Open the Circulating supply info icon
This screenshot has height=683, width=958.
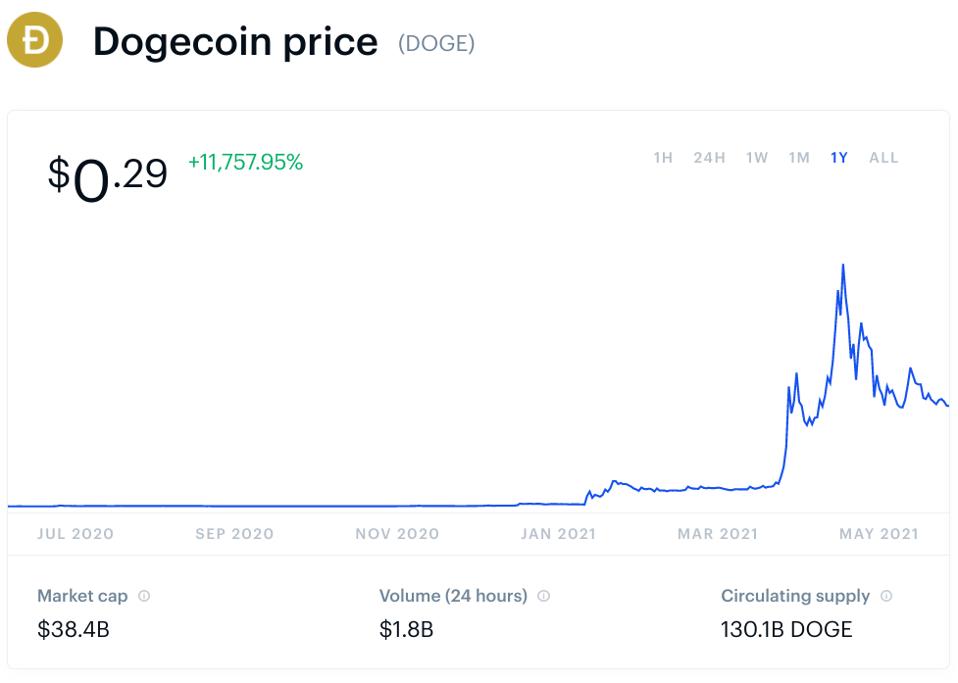point(887,596)
